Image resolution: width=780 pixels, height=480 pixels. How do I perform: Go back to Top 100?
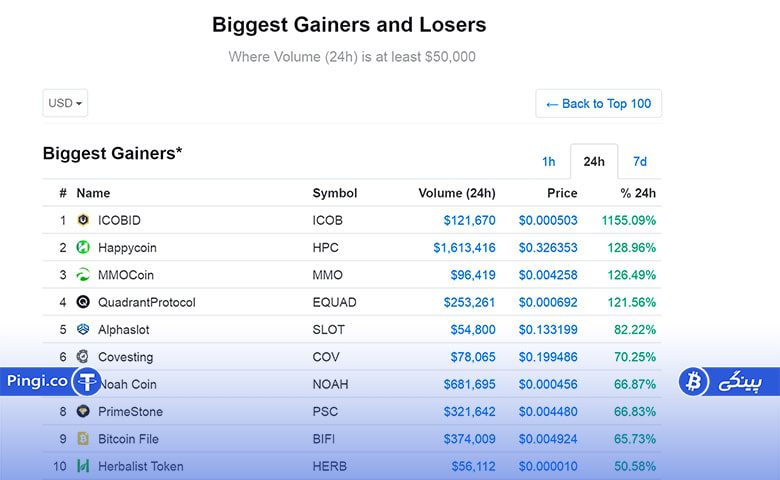coord(598,103)
